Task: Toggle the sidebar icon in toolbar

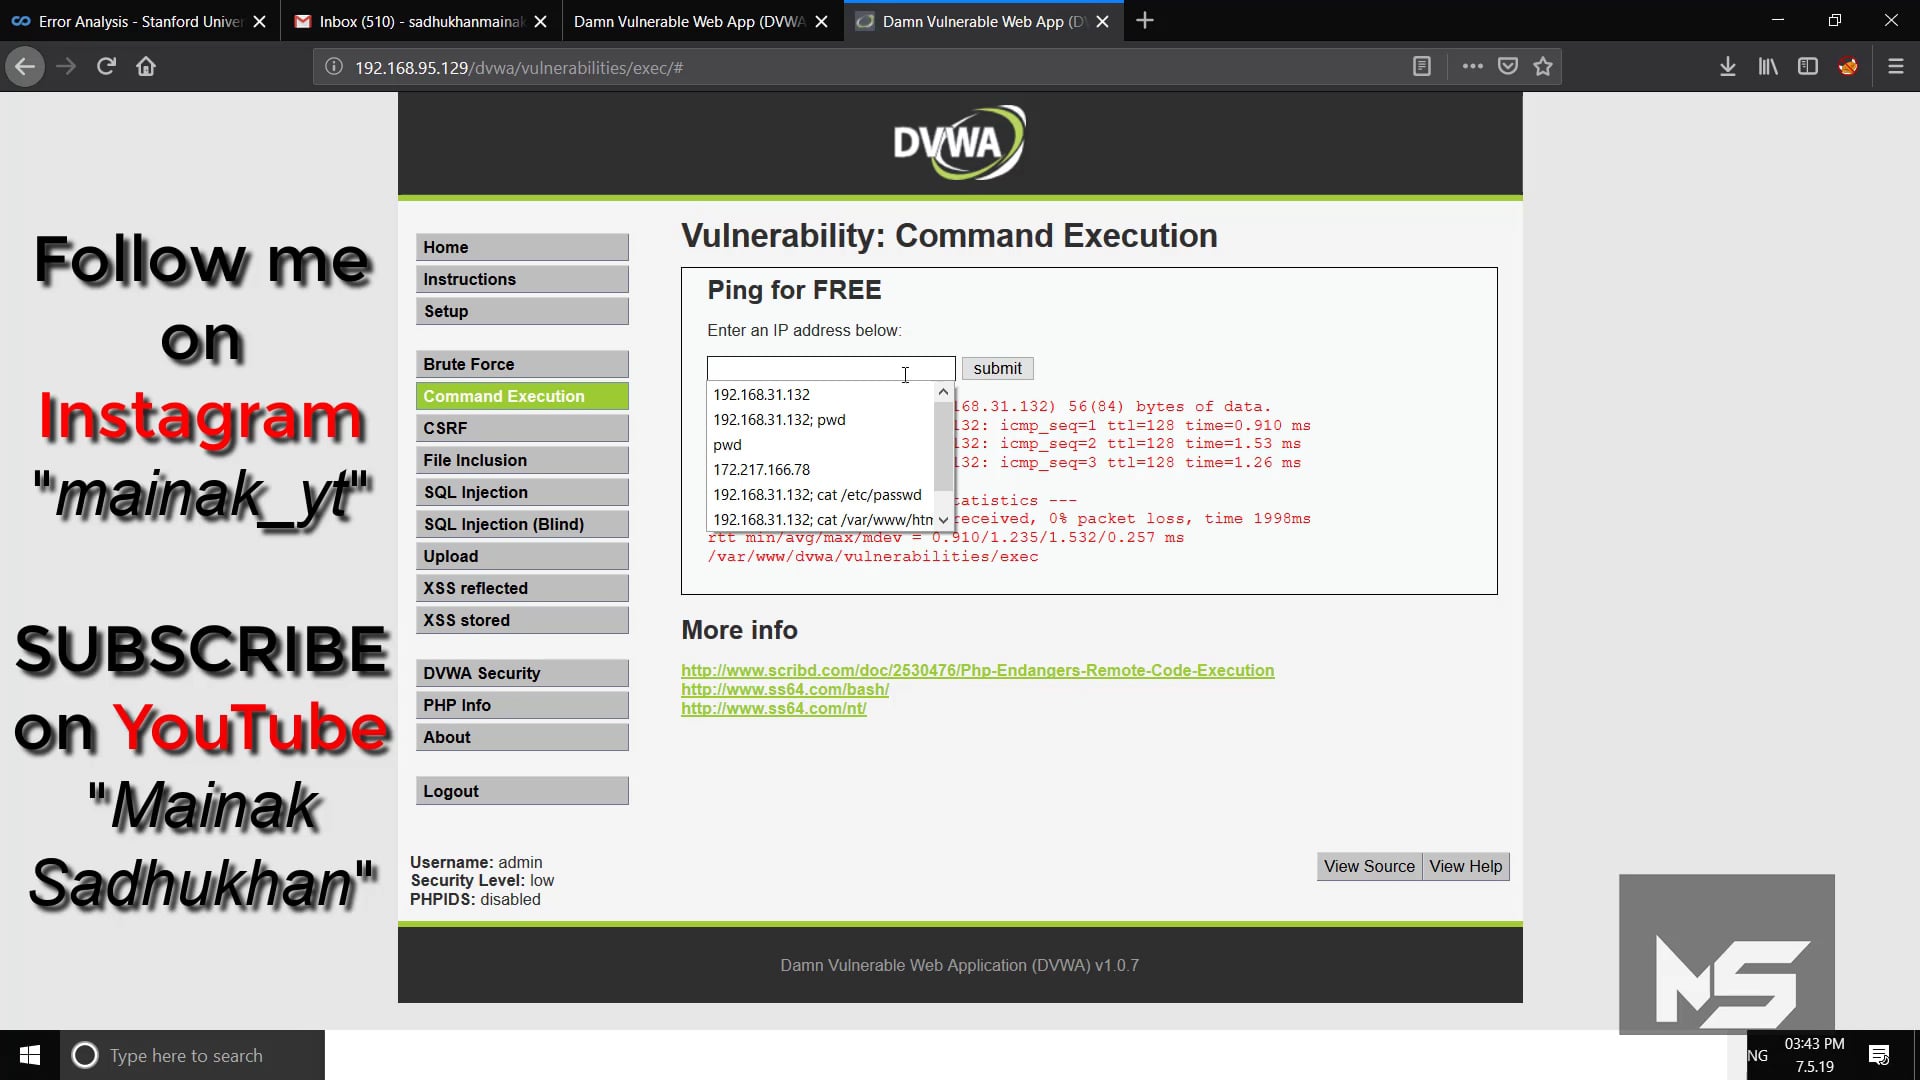Action: coord(1807,67)
